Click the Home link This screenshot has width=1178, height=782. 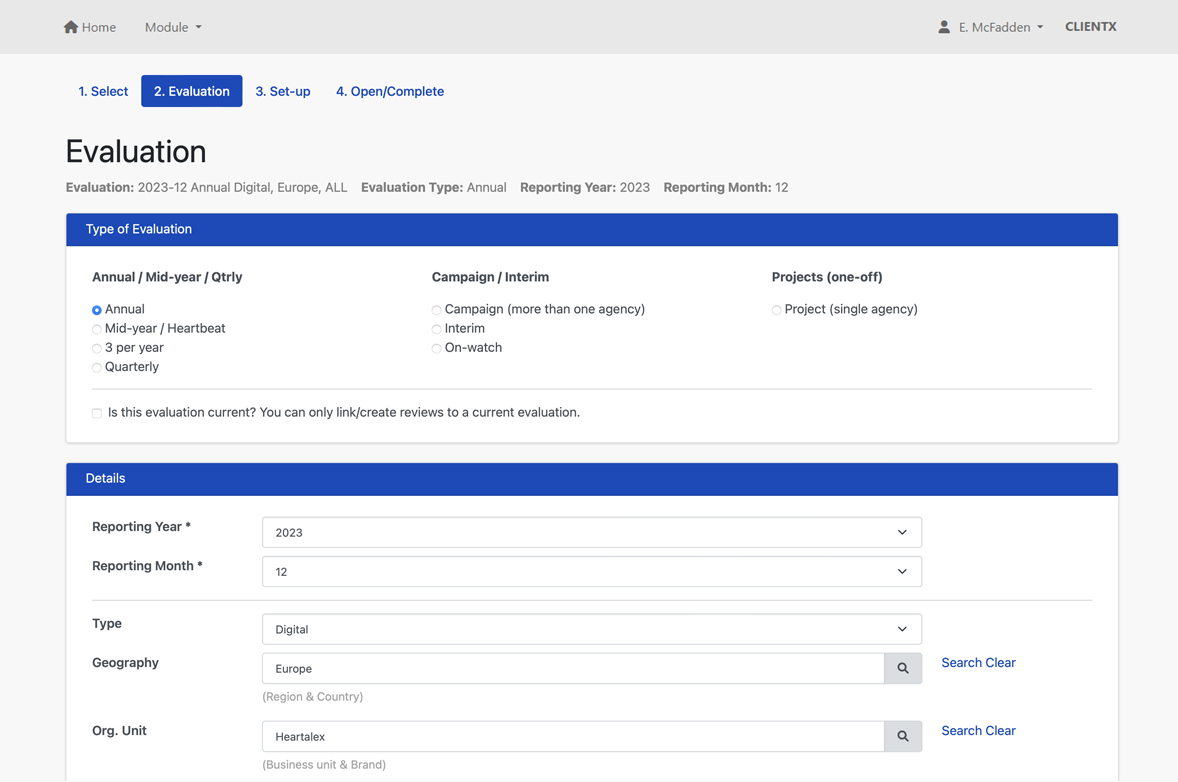(90, 27)
